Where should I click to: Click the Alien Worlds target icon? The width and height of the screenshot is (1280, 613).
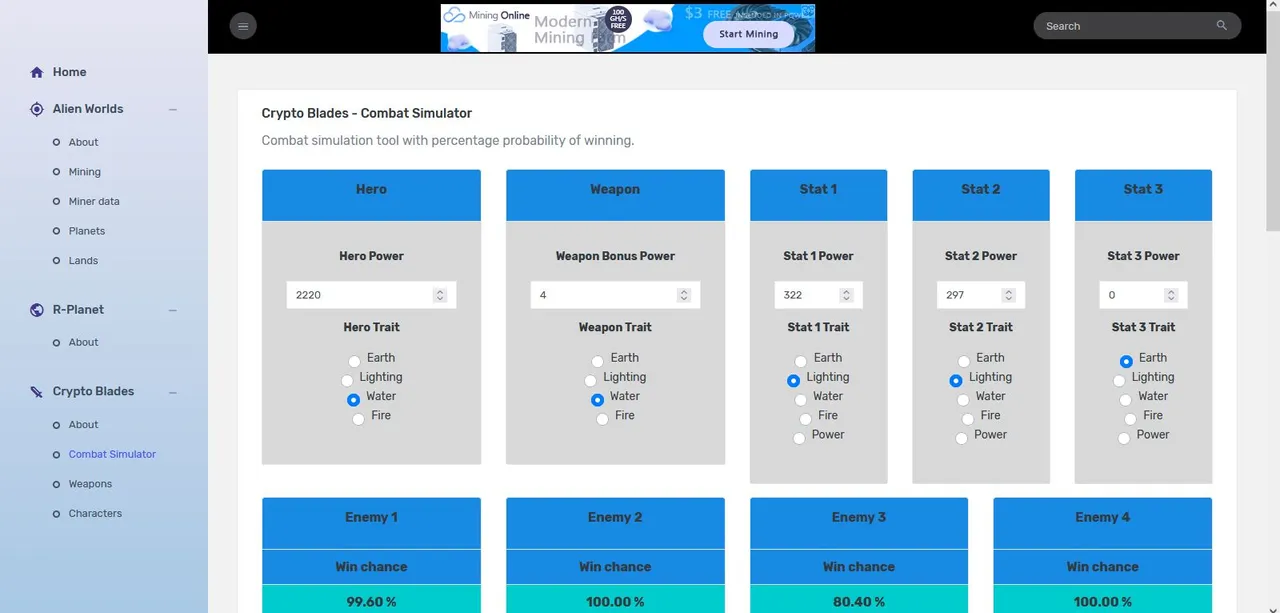37,109
